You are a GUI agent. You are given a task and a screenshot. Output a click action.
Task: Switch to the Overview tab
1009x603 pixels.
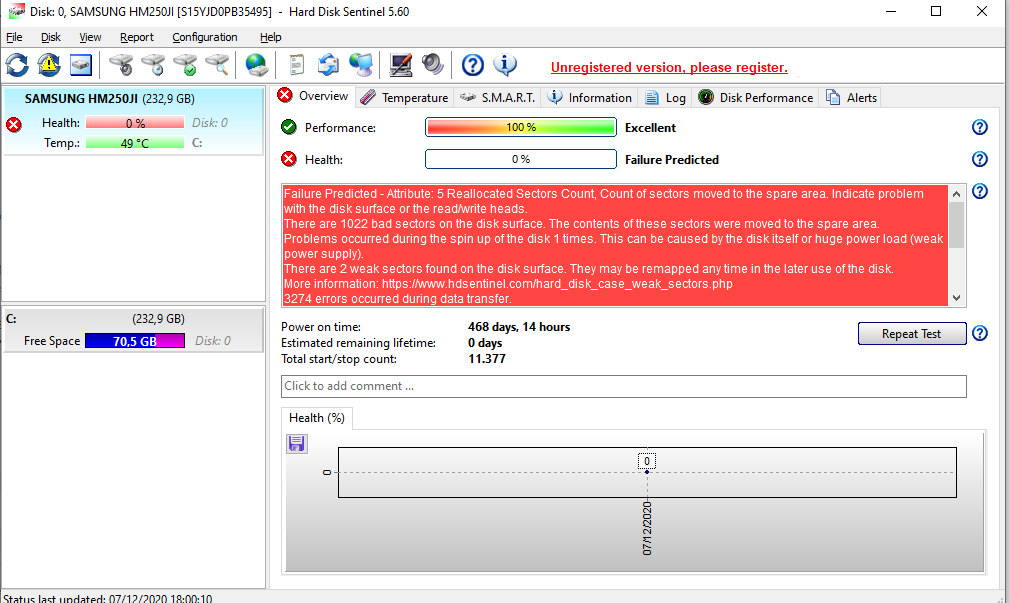313,96
